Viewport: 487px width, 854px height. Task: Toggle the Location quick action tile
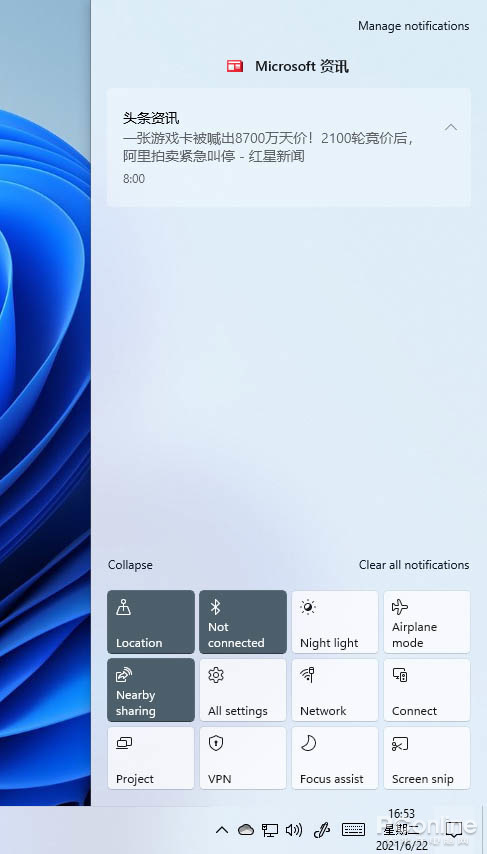[151, 621]
